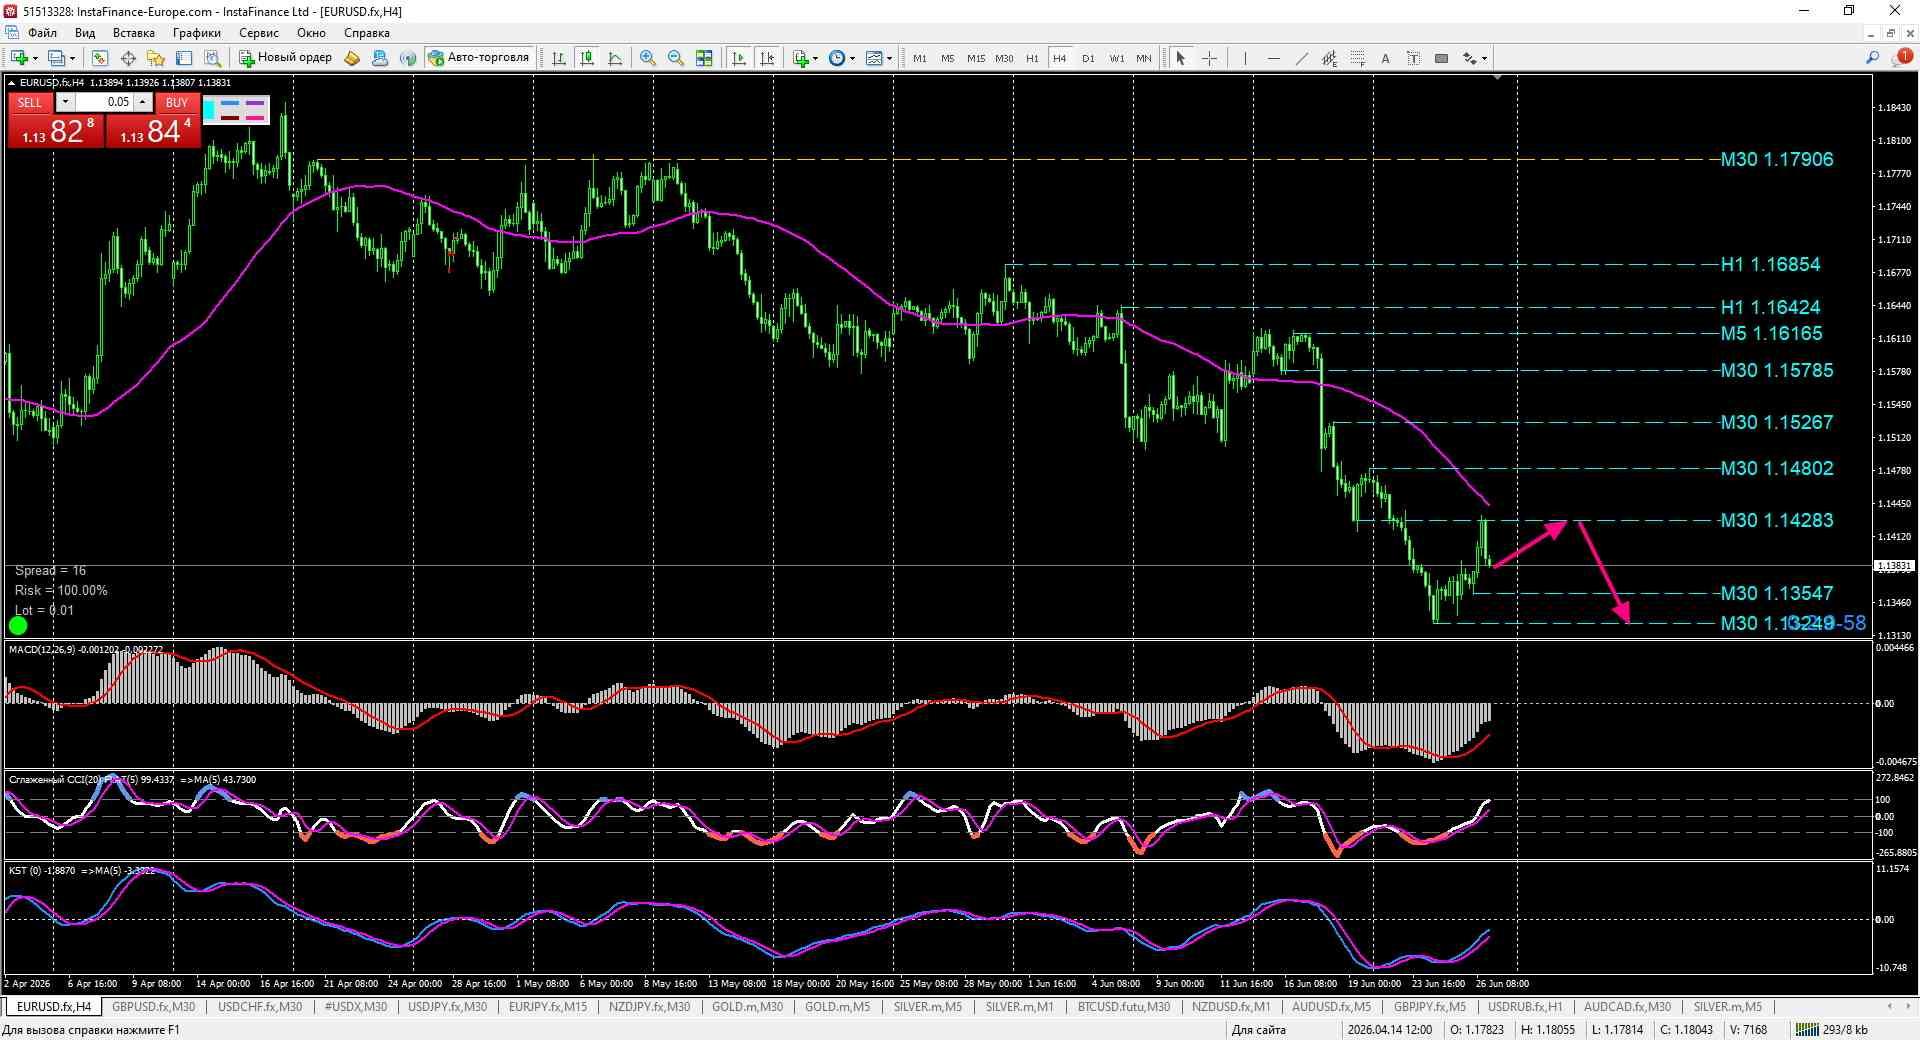Image resolution: width=1920 pixels, height=1040 pixels.
Task: Increase lot volume up arrow
Action: click(143, 102)
